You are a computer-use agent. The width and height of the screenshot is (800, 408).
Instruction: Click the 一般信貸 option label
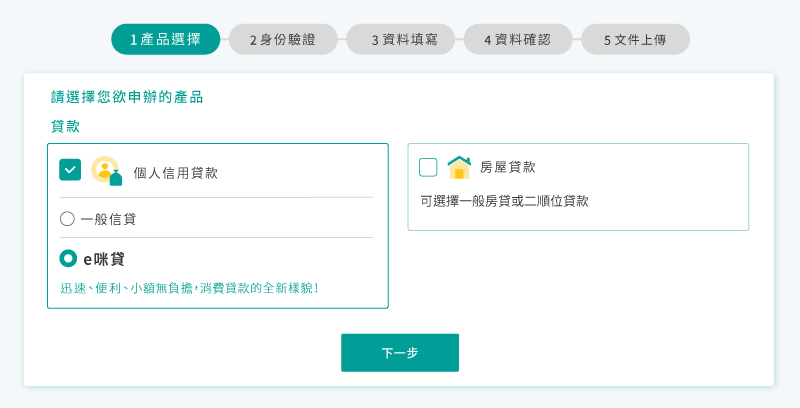(x=108, y=219)
